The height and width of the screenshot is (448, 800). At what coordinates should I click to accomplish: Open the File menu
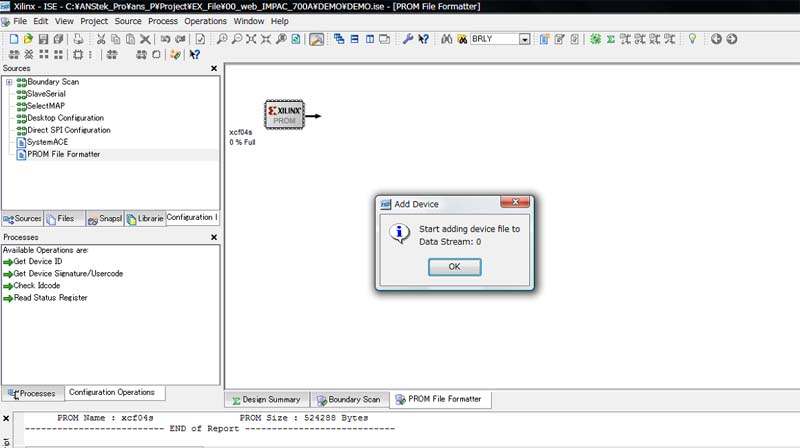coord(20,21)
